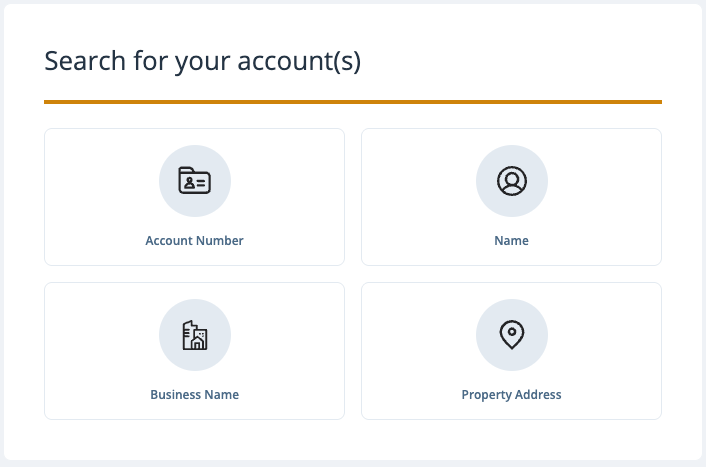The height and width of the screenshot is (467, 706).
Task: Click the "Search for your account(s)" heading
Action: [203, 61]
